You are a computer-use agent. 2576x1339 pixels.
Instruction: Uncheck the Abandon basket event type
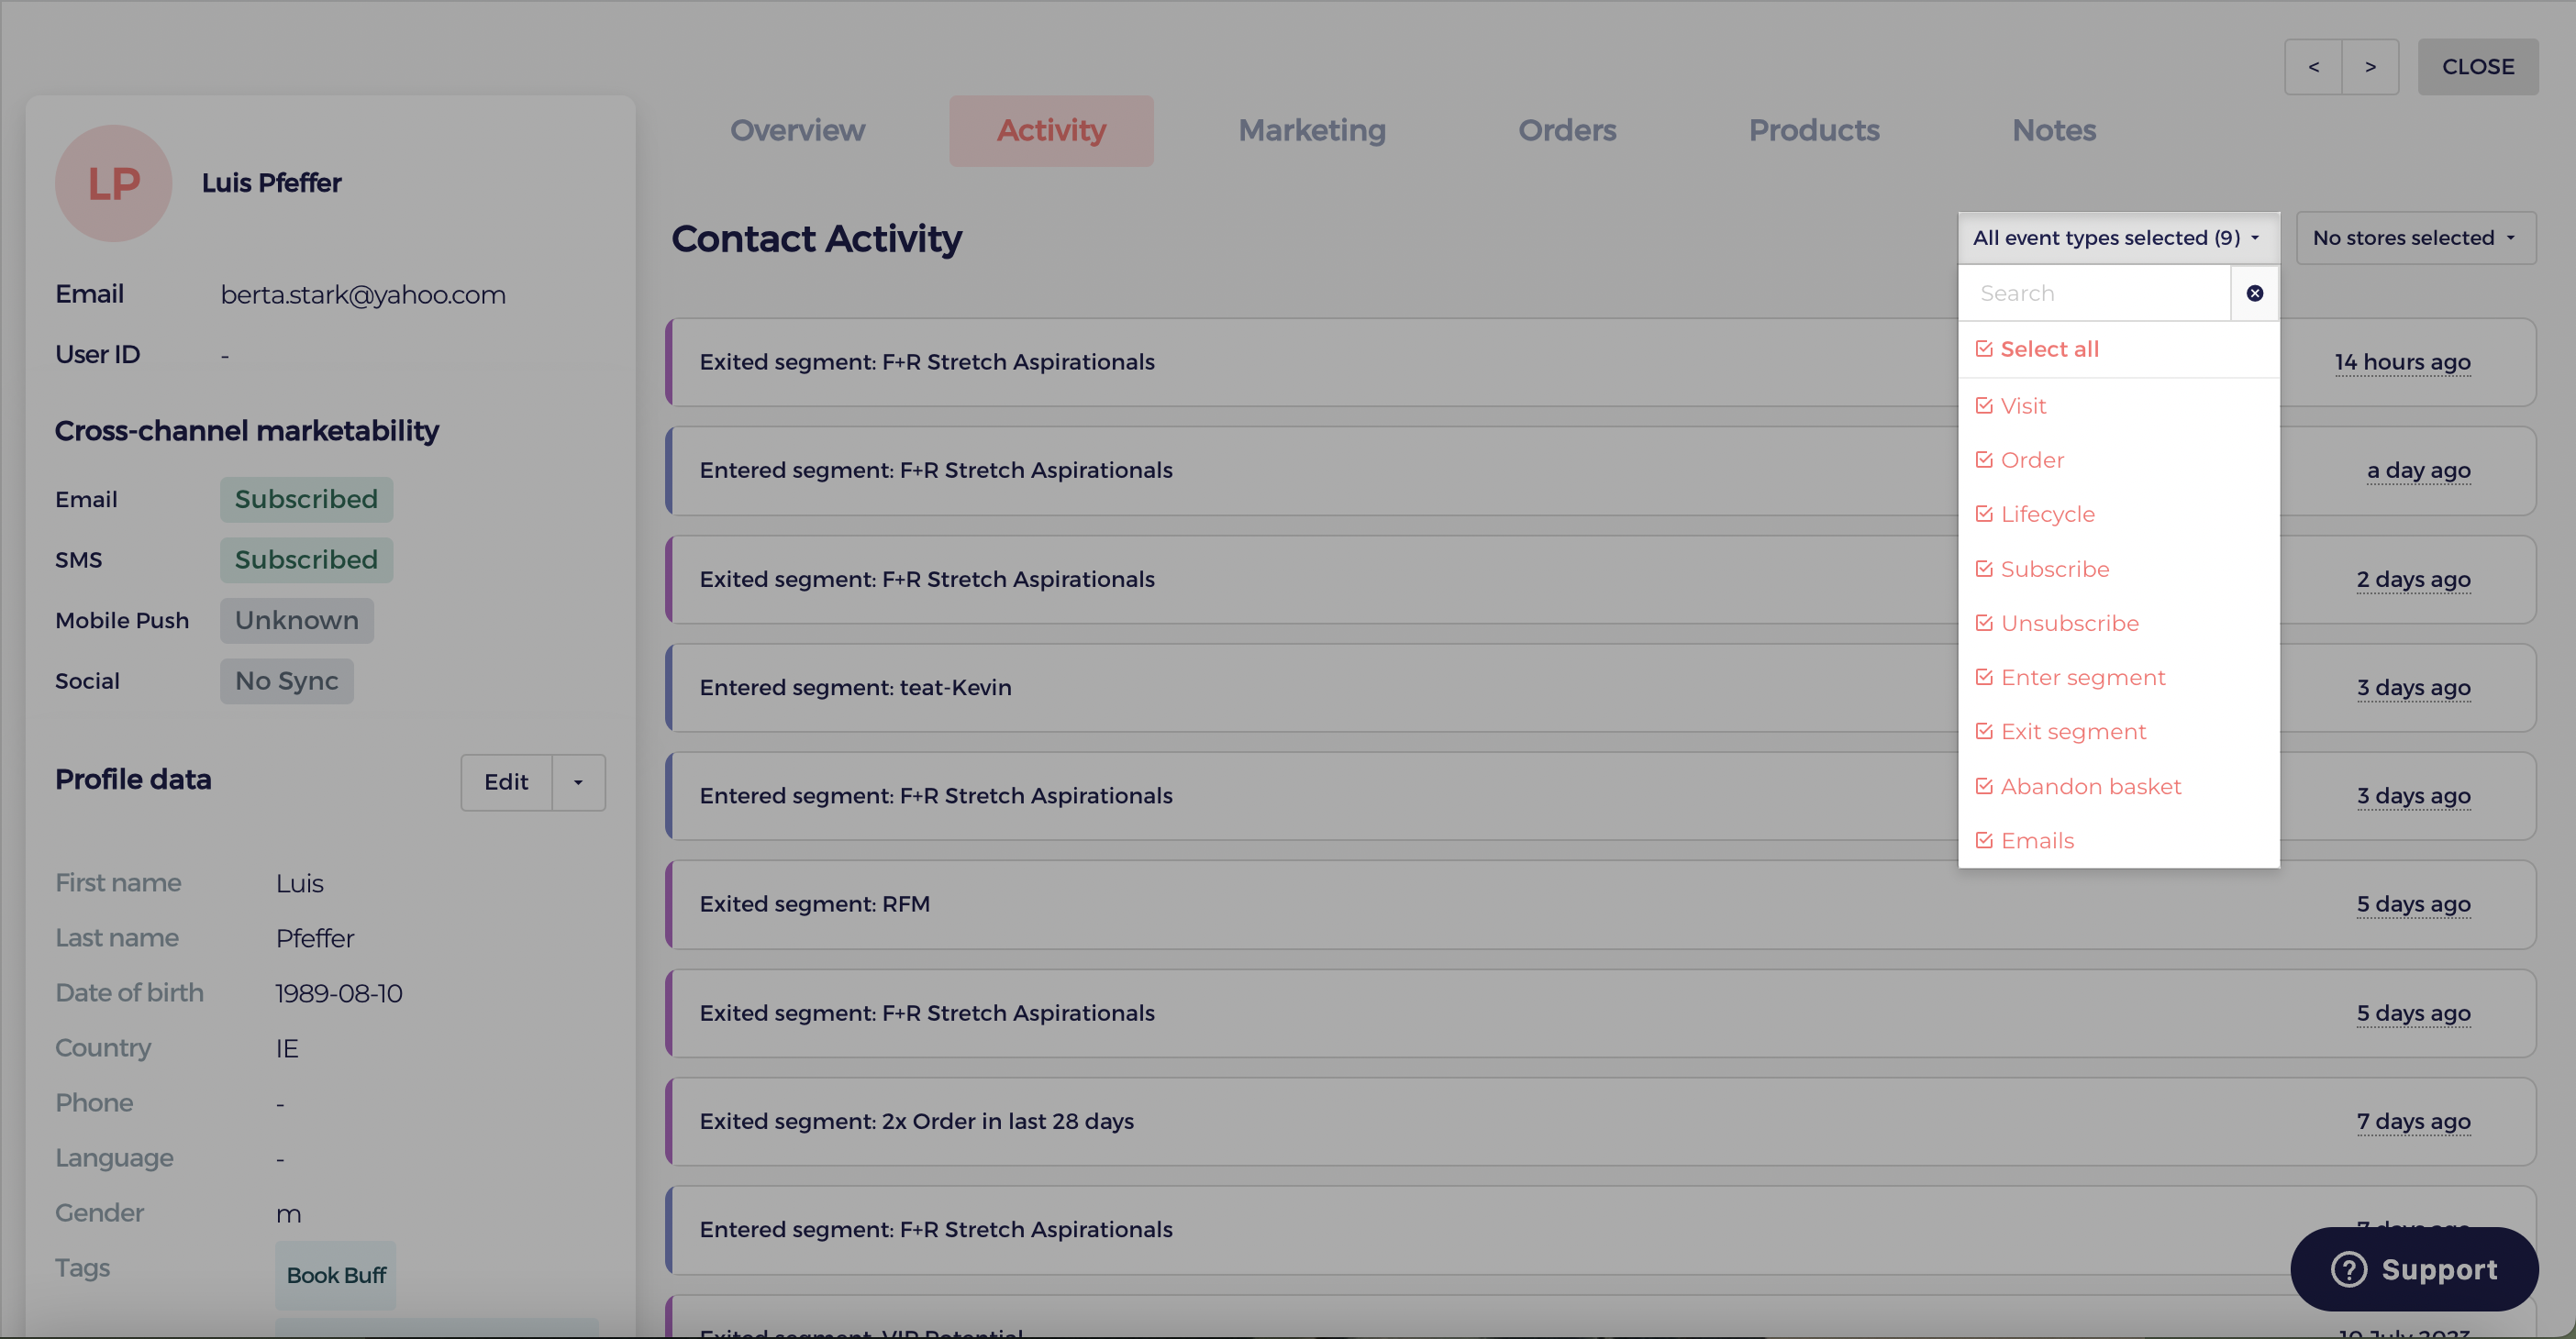click(x=1984, y=786)
